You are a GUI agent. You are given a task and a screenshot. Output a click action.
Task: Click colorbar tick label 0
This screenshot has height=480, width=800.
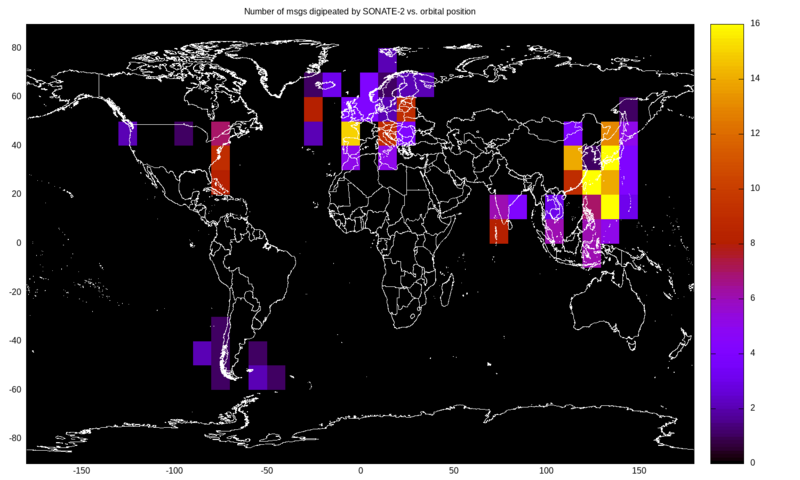tap(752, 463)
